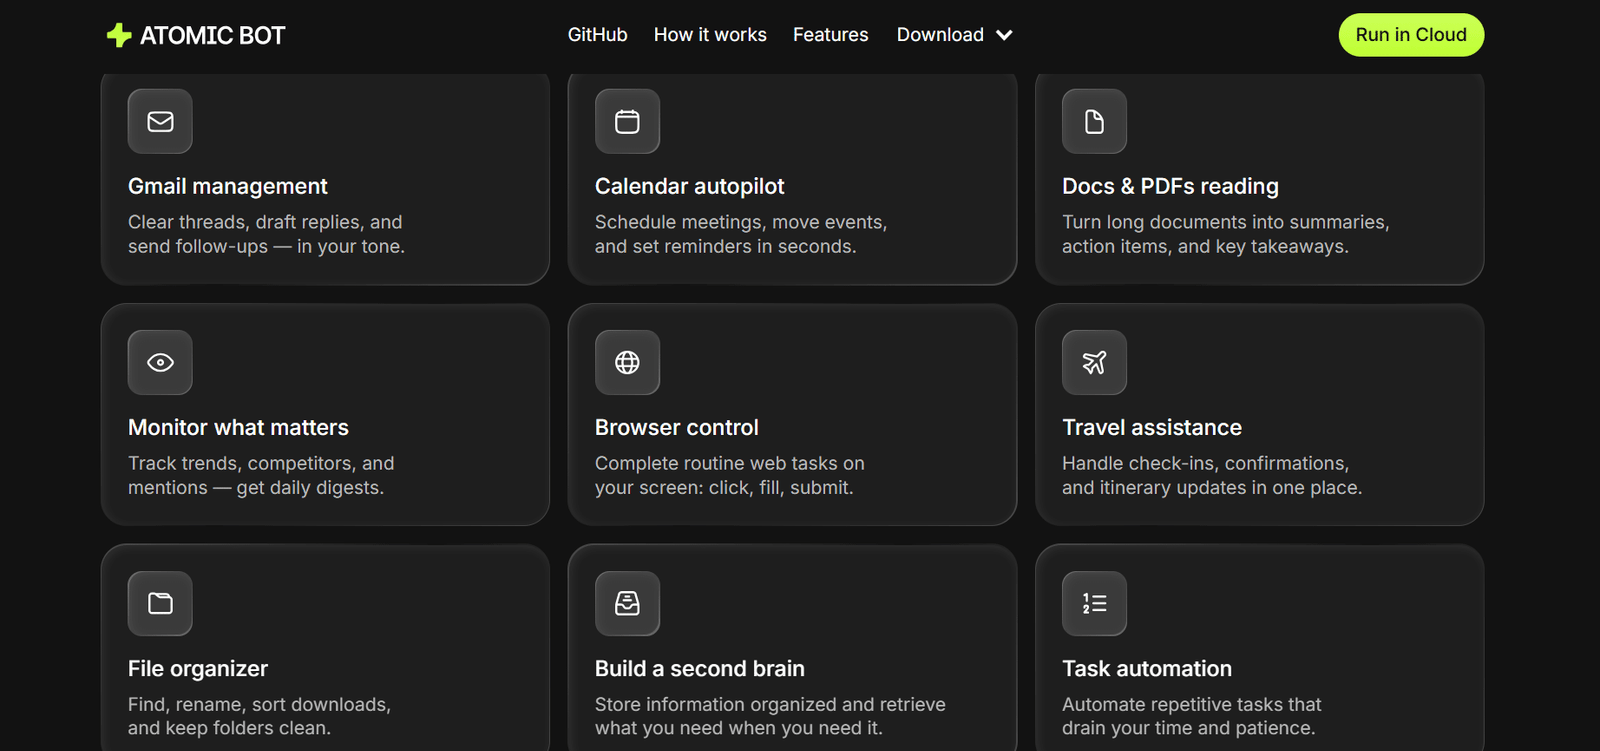This screenshot has height=751, width=1600.
Task: Select the Gmail management heading
Action: point(227,186)
